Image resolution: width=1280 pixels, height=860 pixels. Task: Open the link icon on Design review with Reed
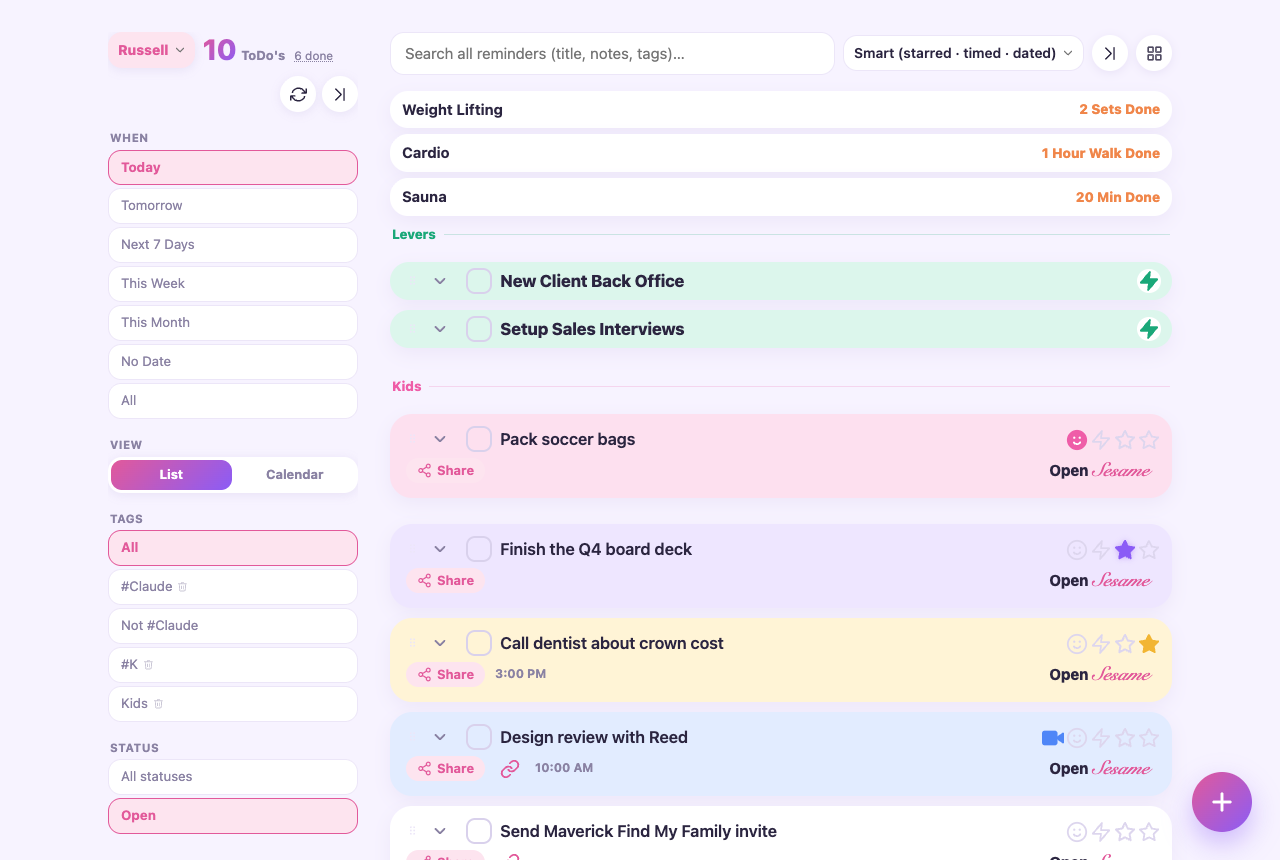click(x=510, y=768)
